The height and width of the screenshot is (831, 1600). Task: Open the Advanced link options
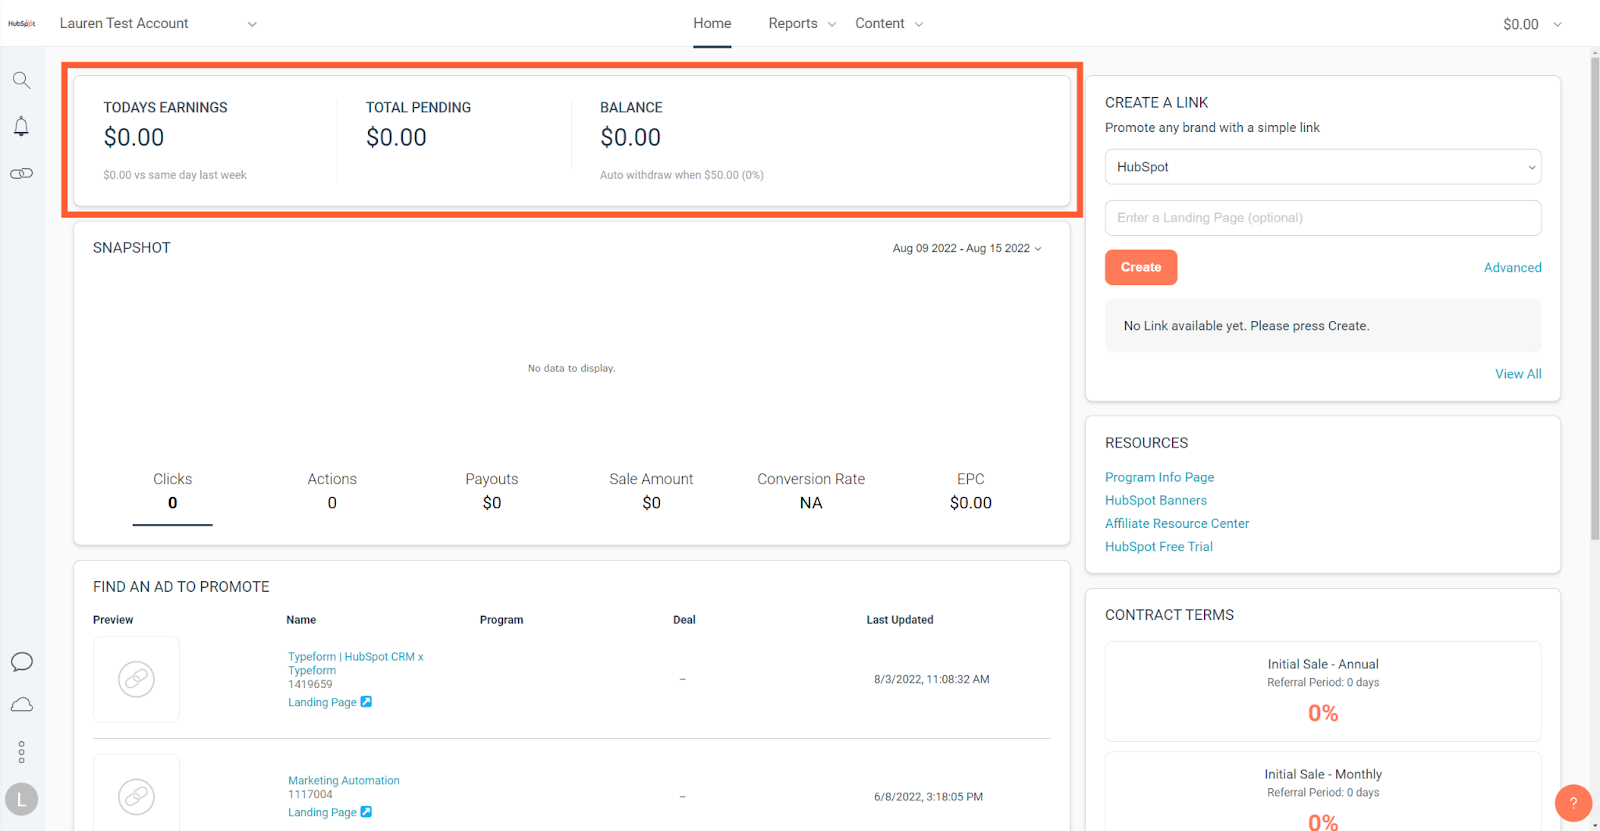click(x=1512, y=267)
